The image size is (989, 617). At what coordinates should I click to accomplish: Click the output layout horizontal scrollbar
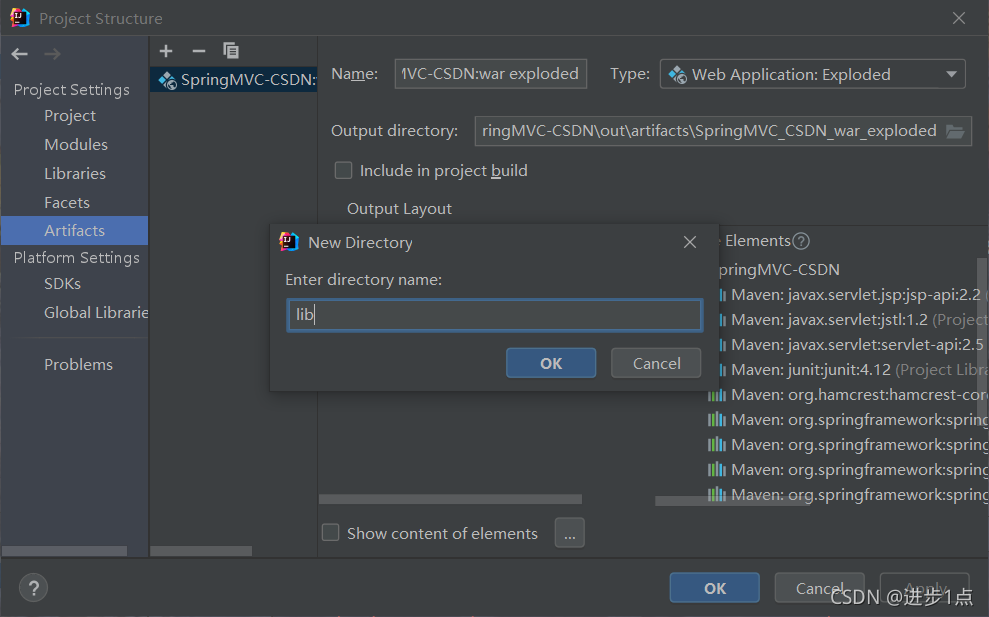click(x=450, y=499)
